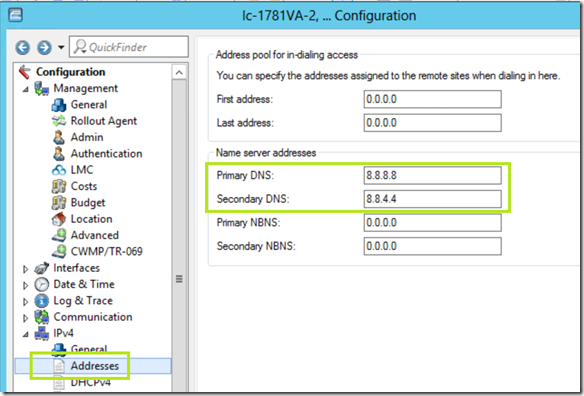Click the window icon in title bar
The width and height of the screenshot is (584, 396).
(x=15, y=15)
